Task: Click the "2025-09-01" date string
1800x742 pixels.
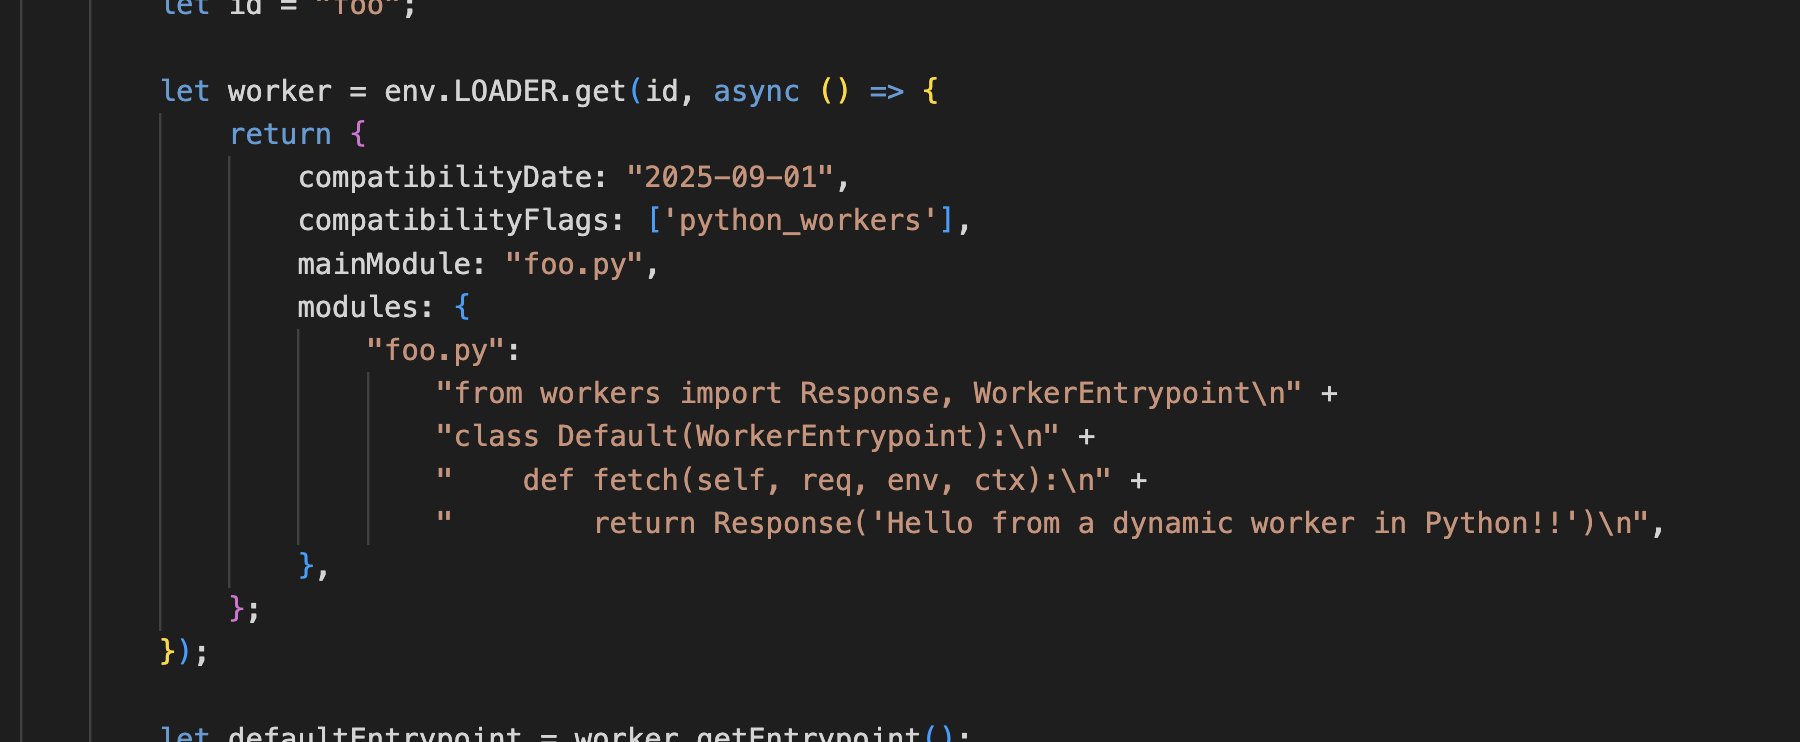Action: [x=729, y=178]
